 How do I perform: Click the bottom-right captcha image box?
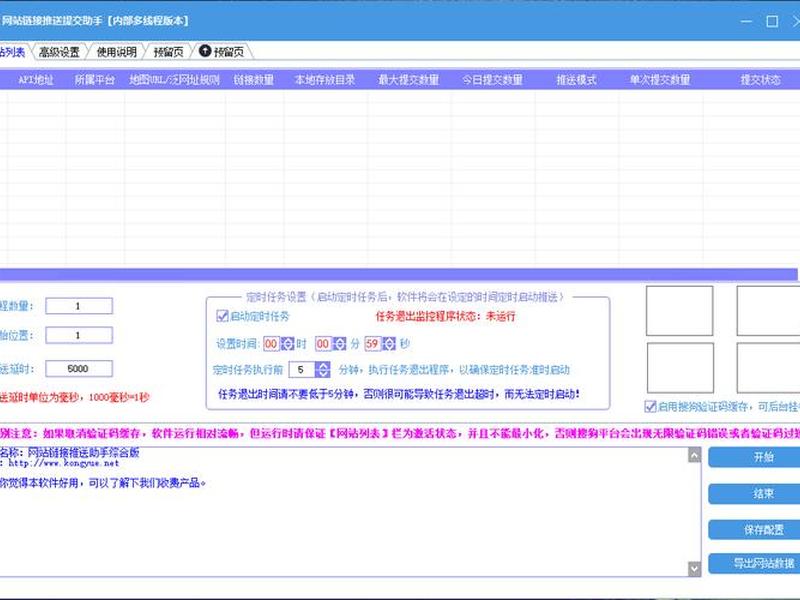(x=768, y=368)
